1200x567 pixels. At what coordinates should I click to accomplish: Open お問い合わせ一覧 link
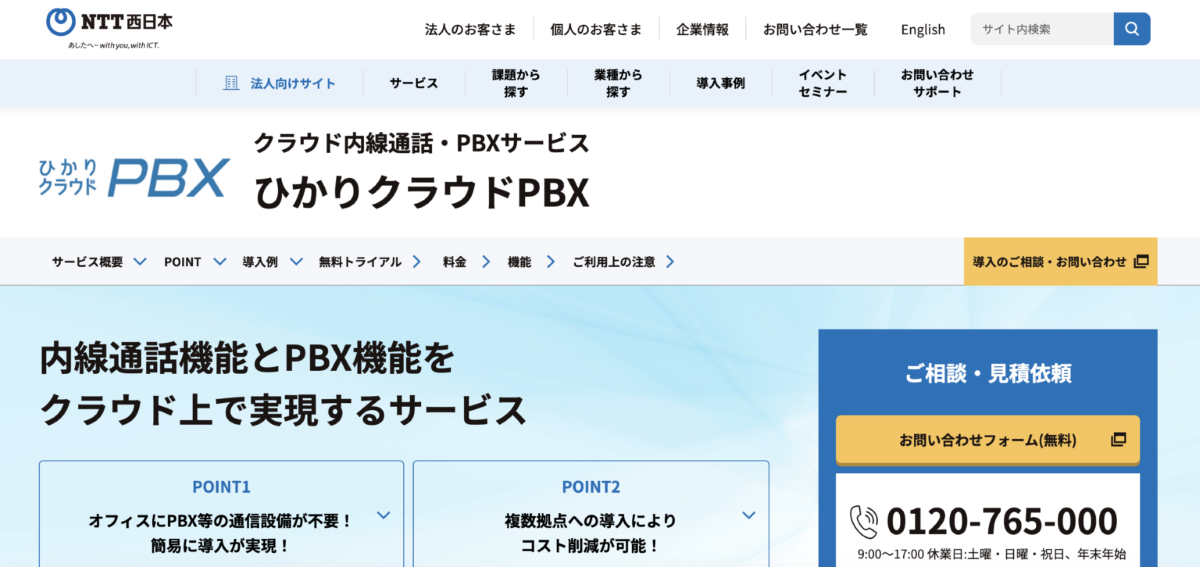click(815, 29)
